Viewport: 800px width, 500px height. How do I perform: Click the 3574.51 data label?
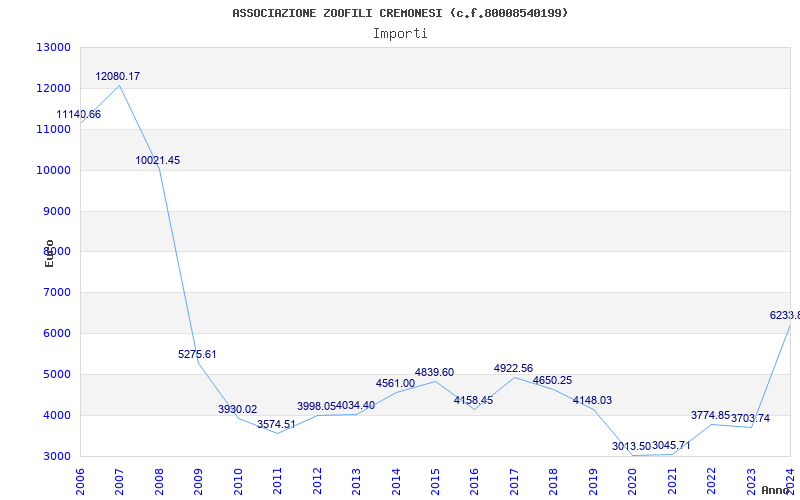pos(276,424)
